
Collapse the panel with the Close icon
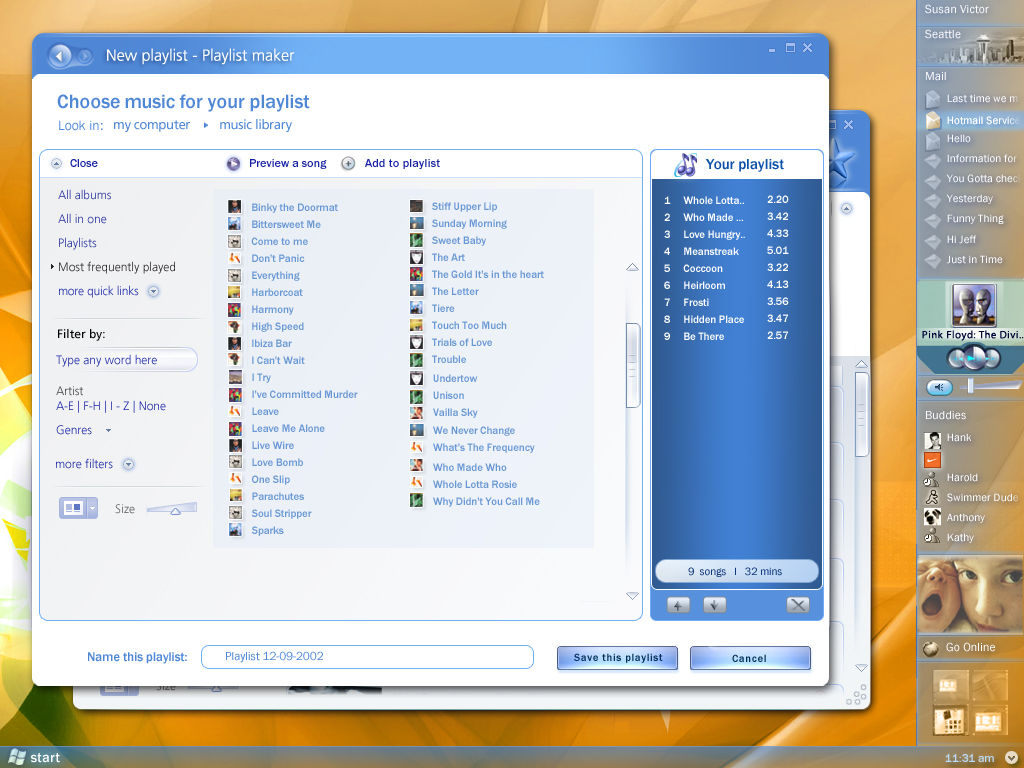pos(57,163)
